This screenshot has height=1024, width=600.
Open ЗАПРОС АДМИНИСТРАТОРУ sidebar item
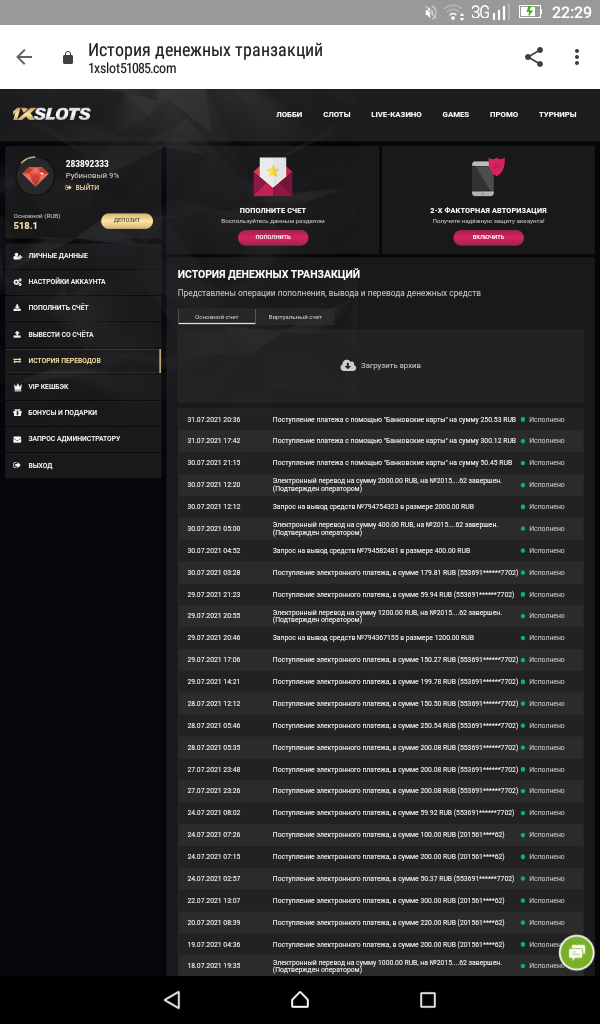[x=83, y=439]
